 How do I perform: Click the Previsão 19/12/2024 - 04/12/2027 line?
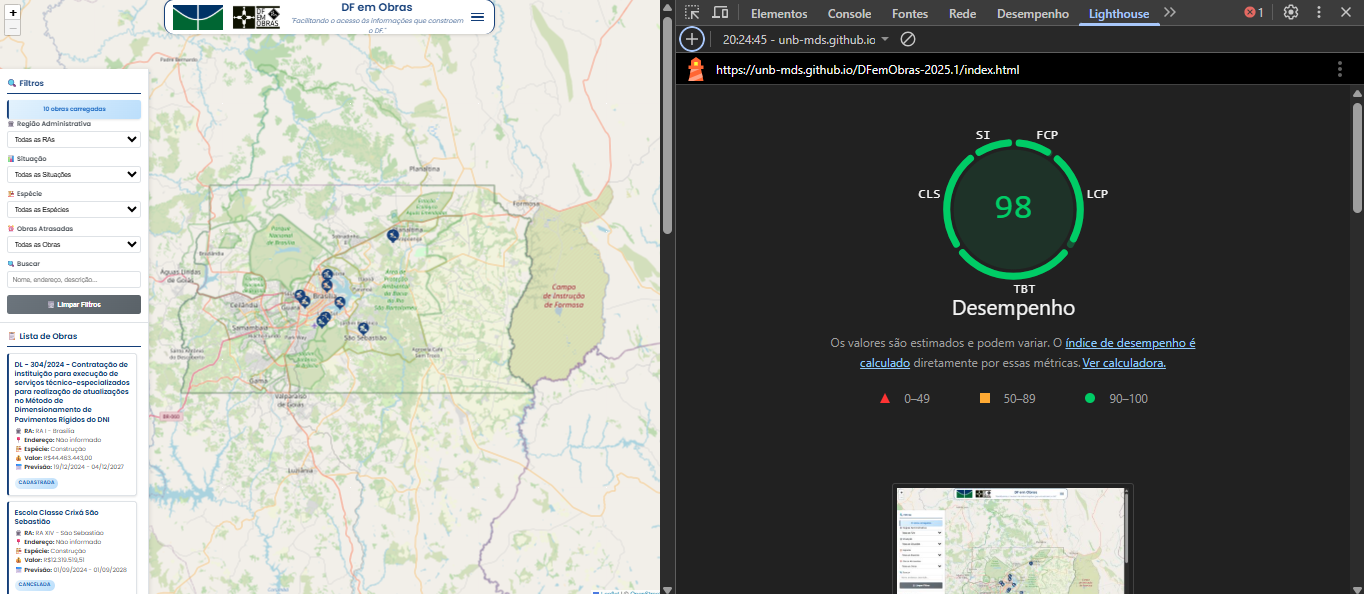click(x=69, y=467)
